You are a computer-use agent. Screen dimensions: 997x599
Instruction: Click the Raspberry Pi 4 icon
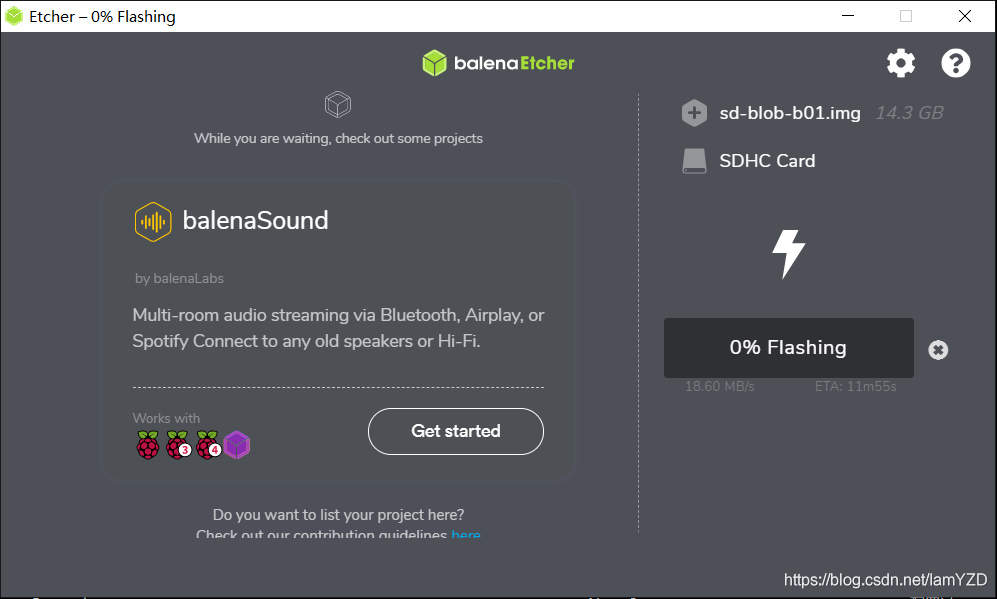click(208, 444)
